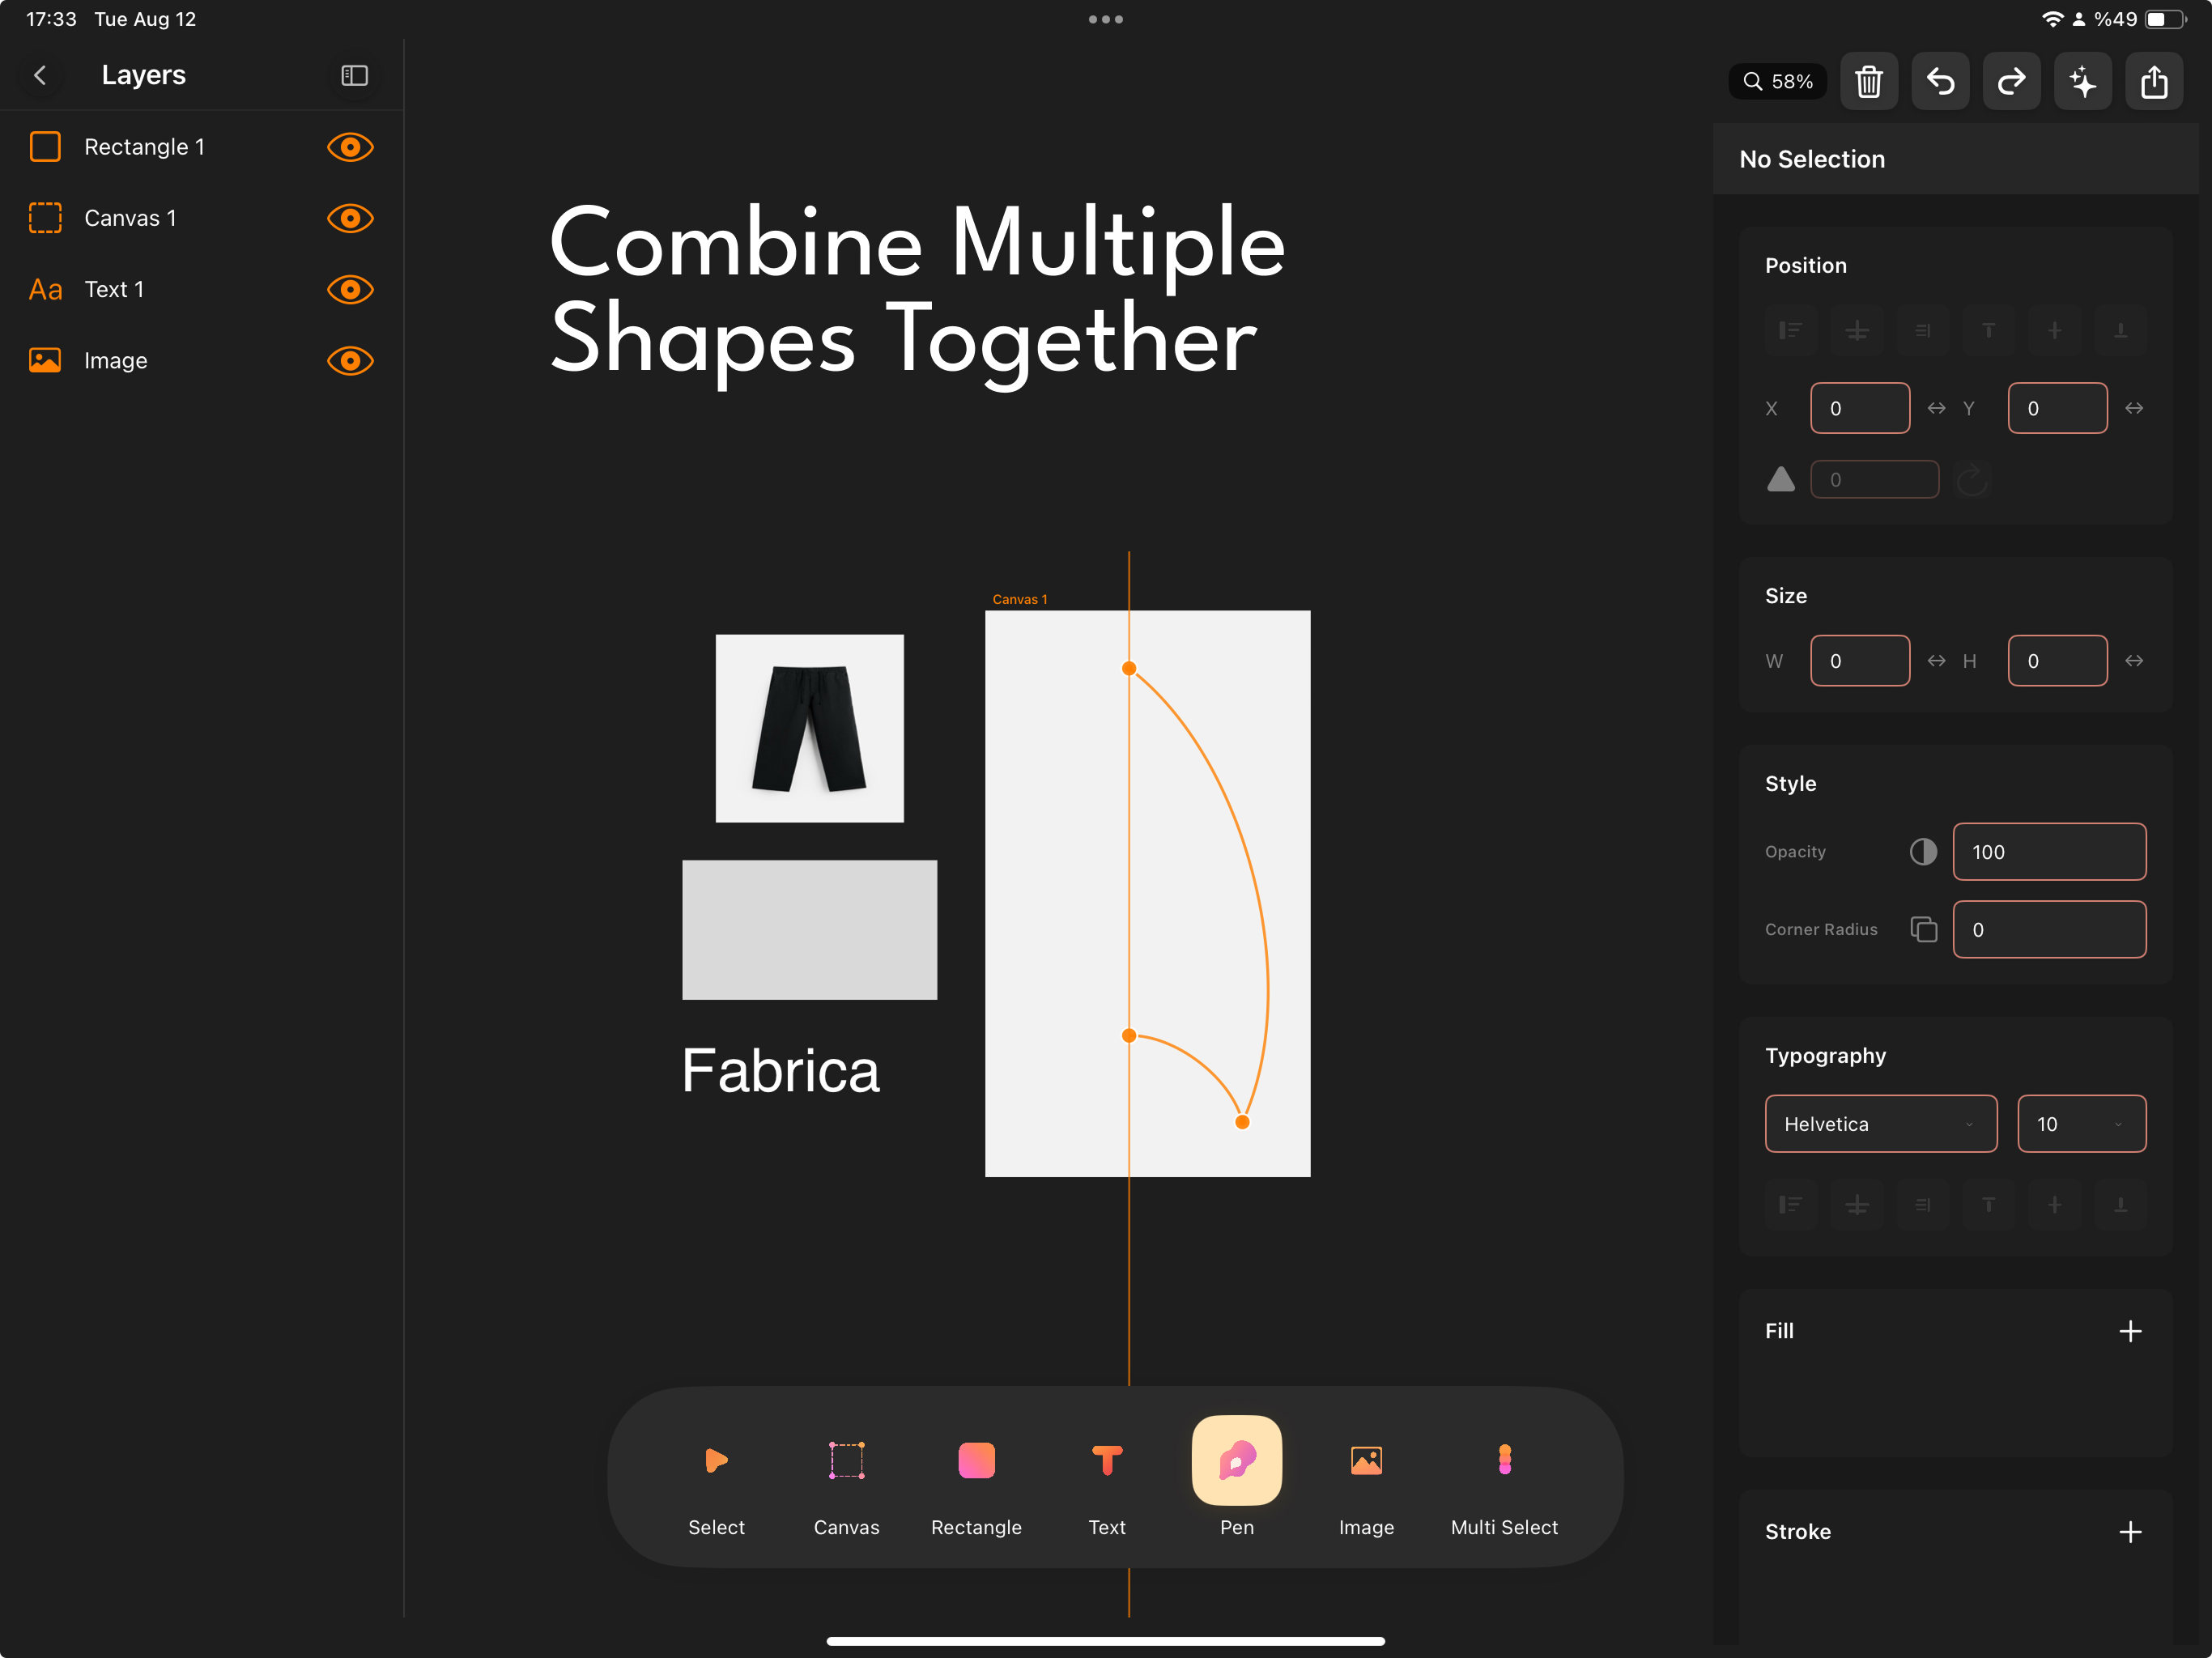
Task: Select the Rectangle 1 layer row
Action: pyautogui.click(x=201, y=147)
